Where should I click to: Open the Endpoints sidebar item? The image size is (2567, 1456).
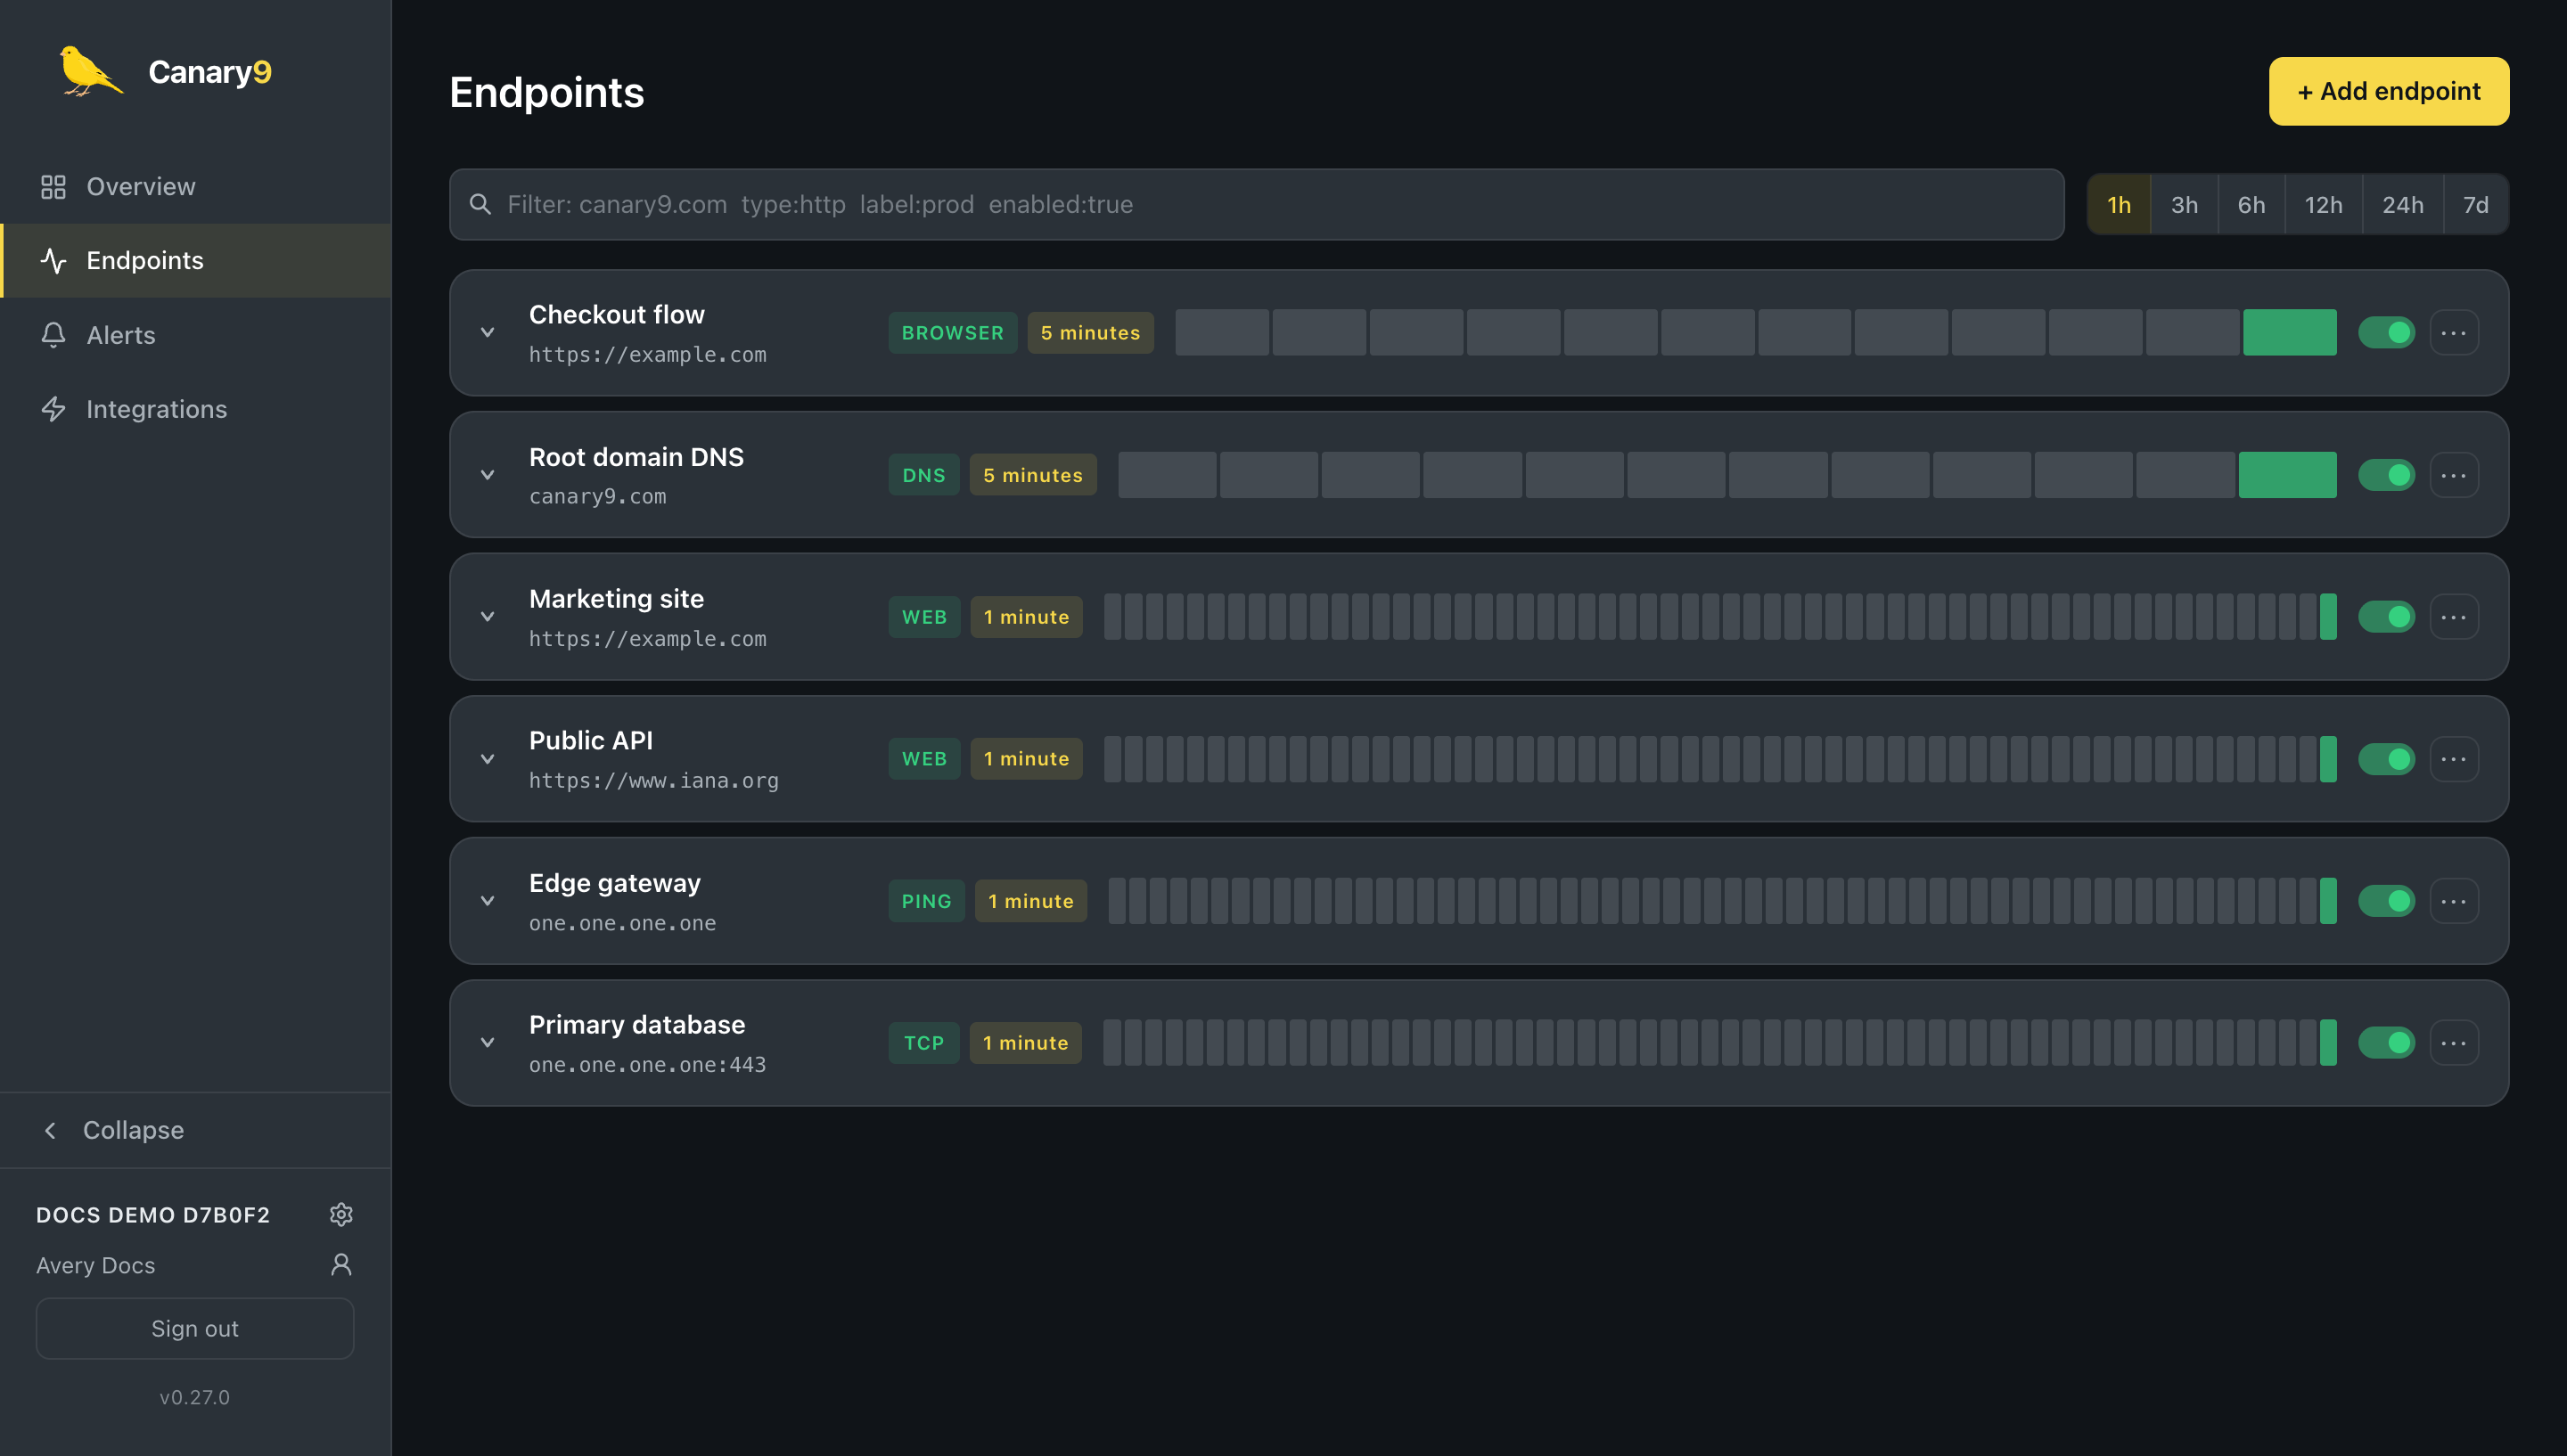pyautogui.click(x=196, y=261)
